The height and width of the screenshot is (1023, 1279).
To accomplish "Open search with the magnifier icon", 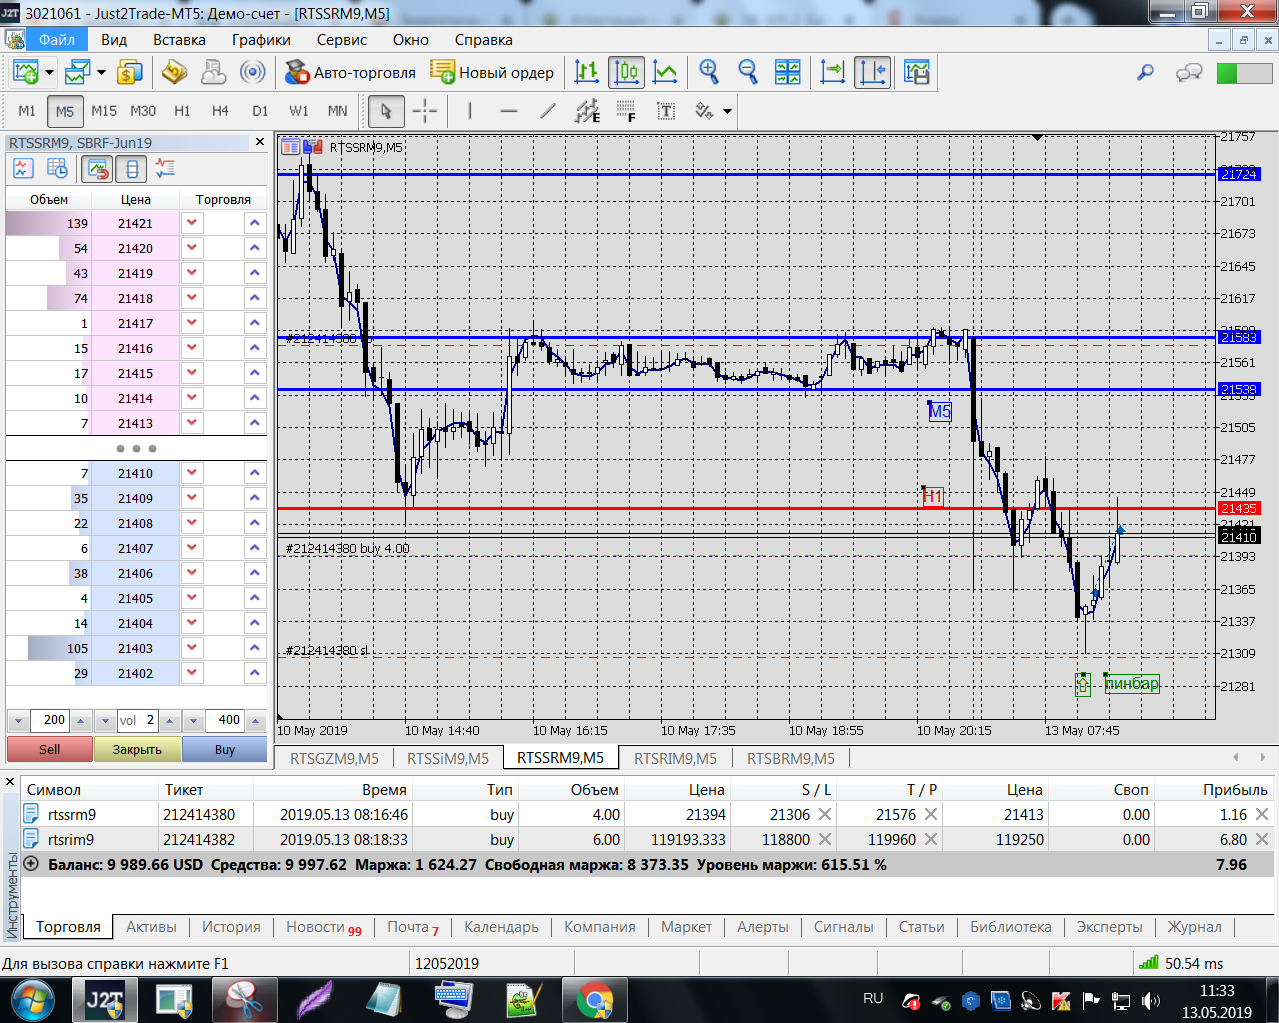I will [x=1146, y=72].
